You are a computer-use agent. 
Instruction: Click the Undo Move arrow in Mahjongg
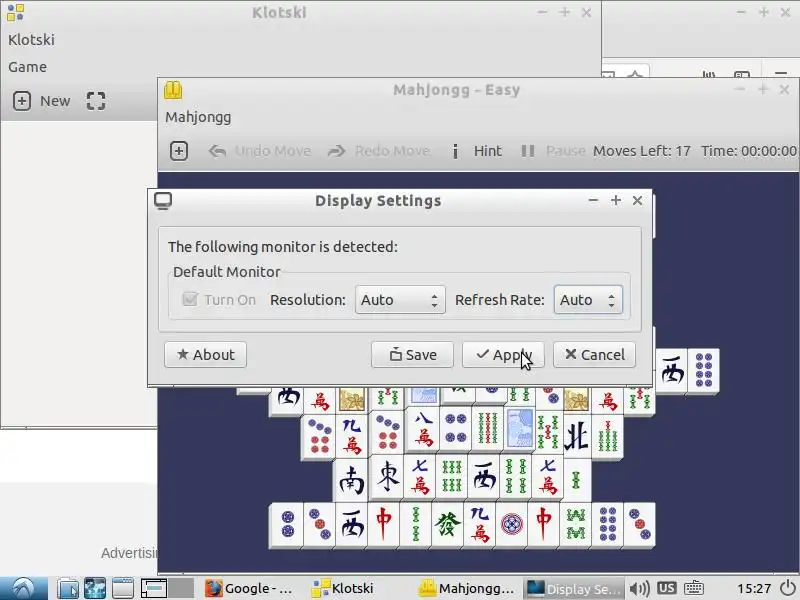[217, 151]
